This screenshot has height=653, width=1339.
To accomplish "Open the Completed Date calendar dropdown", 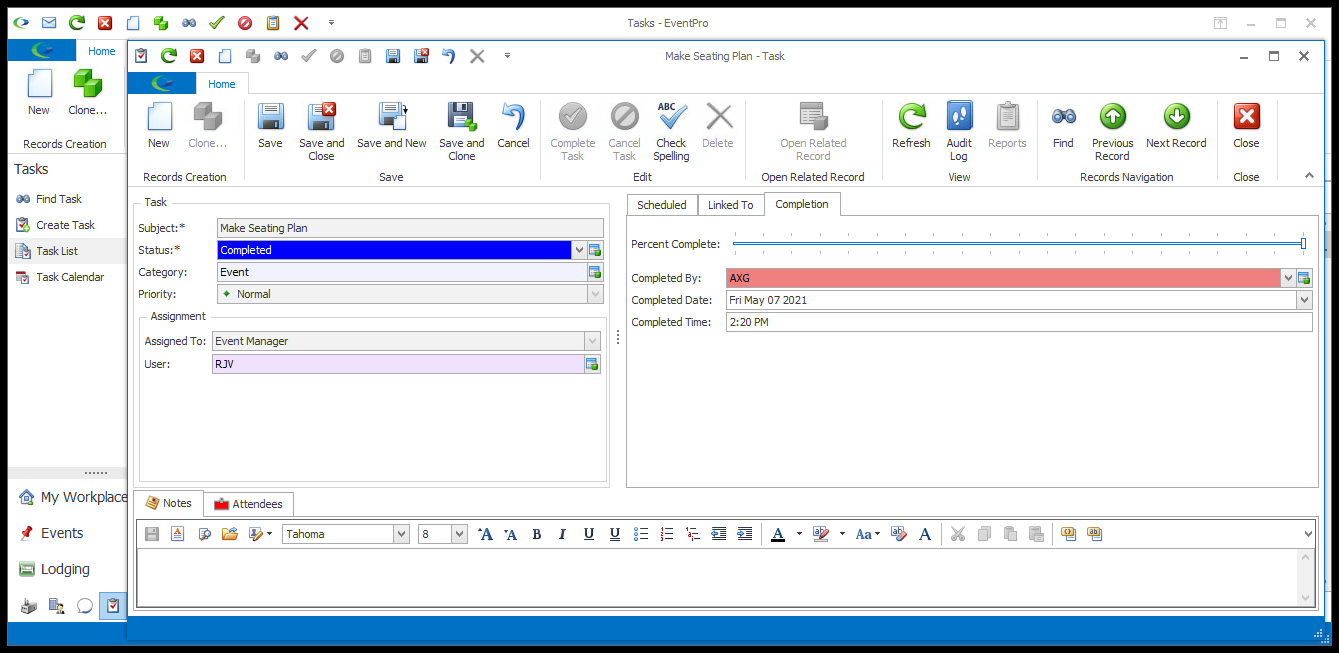I will click(x=1304, y=300).
